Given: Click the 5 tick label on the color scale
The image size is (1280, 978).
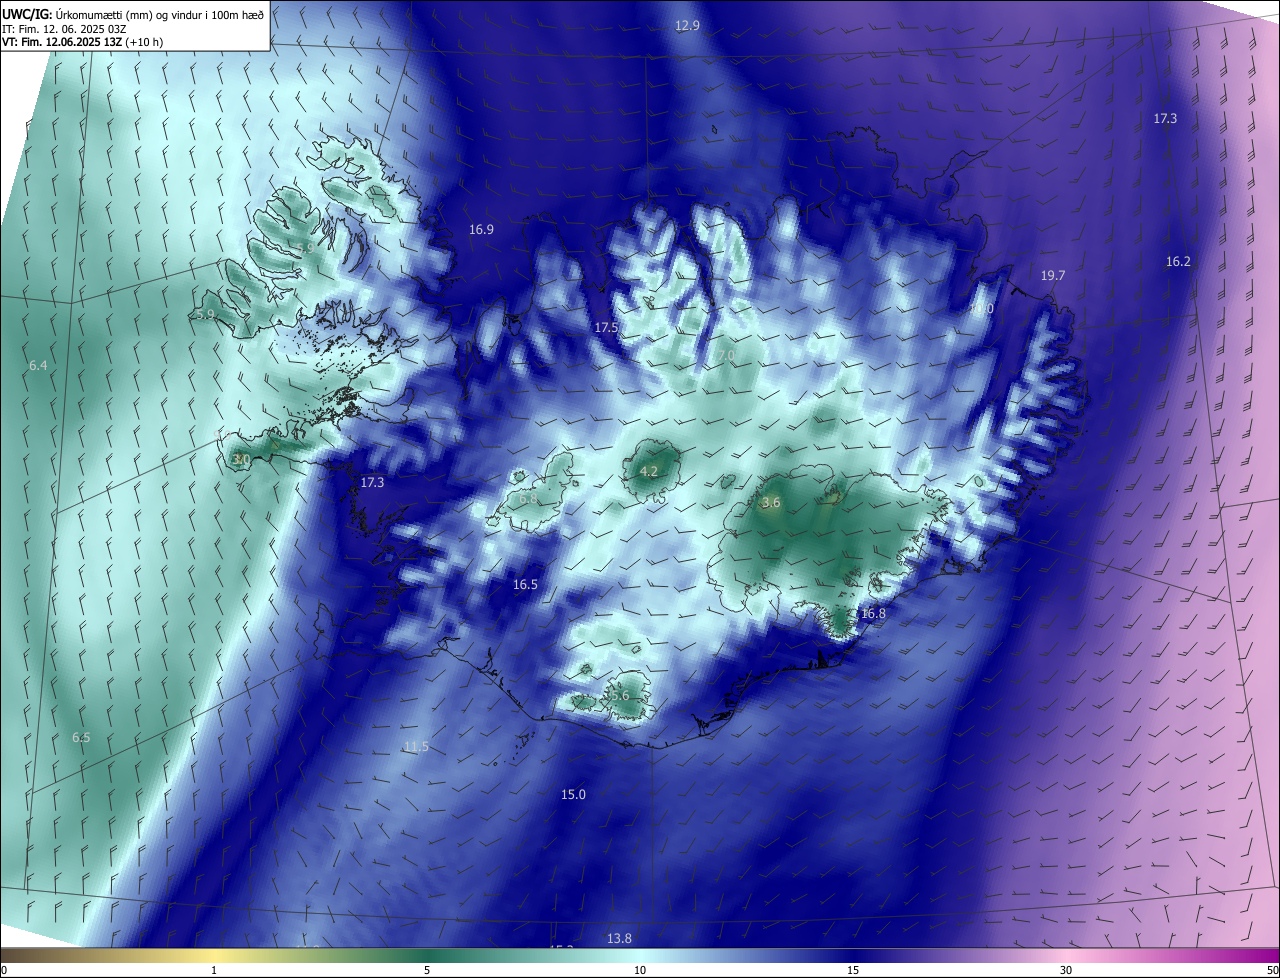Looking at the screenshot, I should 427,971.
